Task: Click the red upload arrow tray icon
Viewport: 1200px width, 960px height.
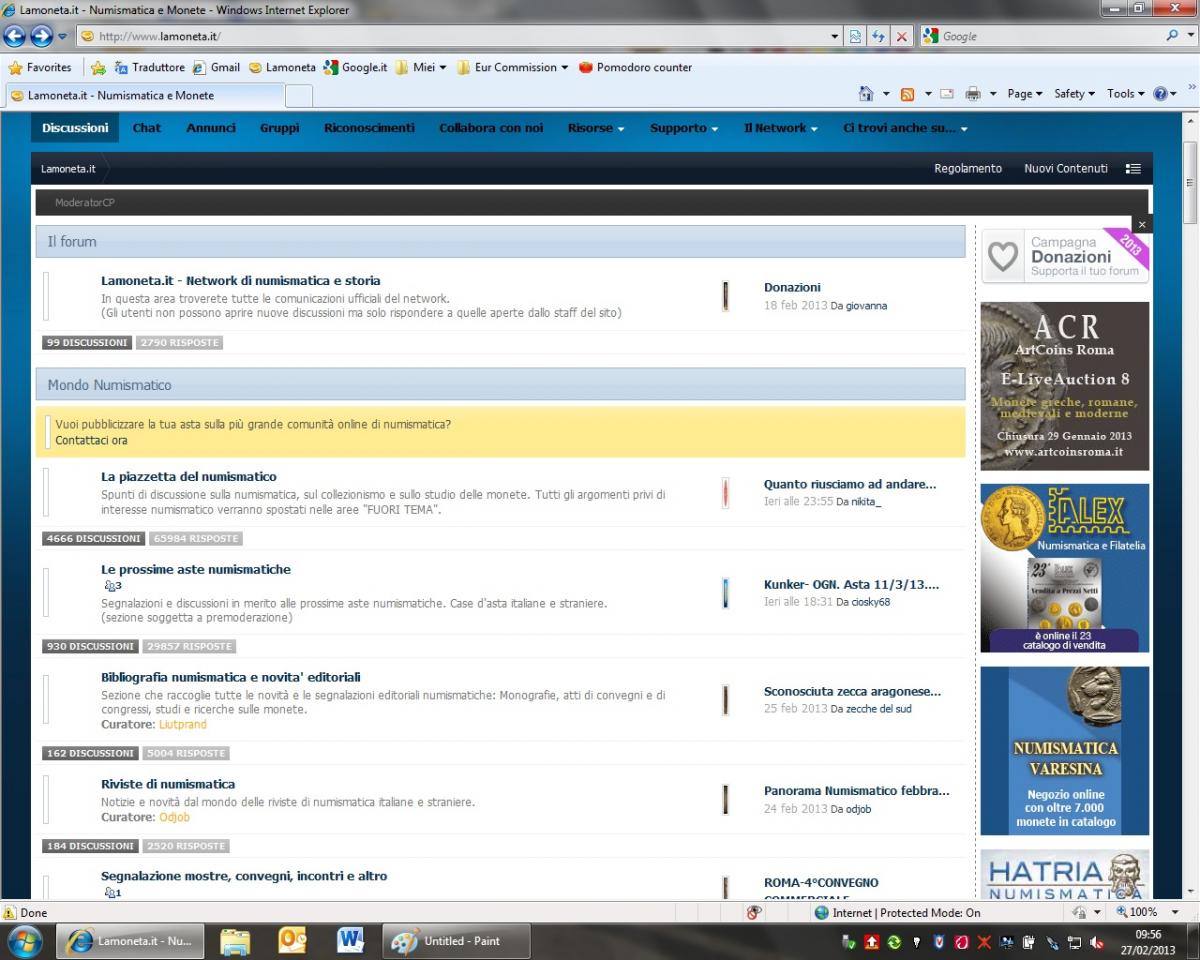Action: (872, 942)
